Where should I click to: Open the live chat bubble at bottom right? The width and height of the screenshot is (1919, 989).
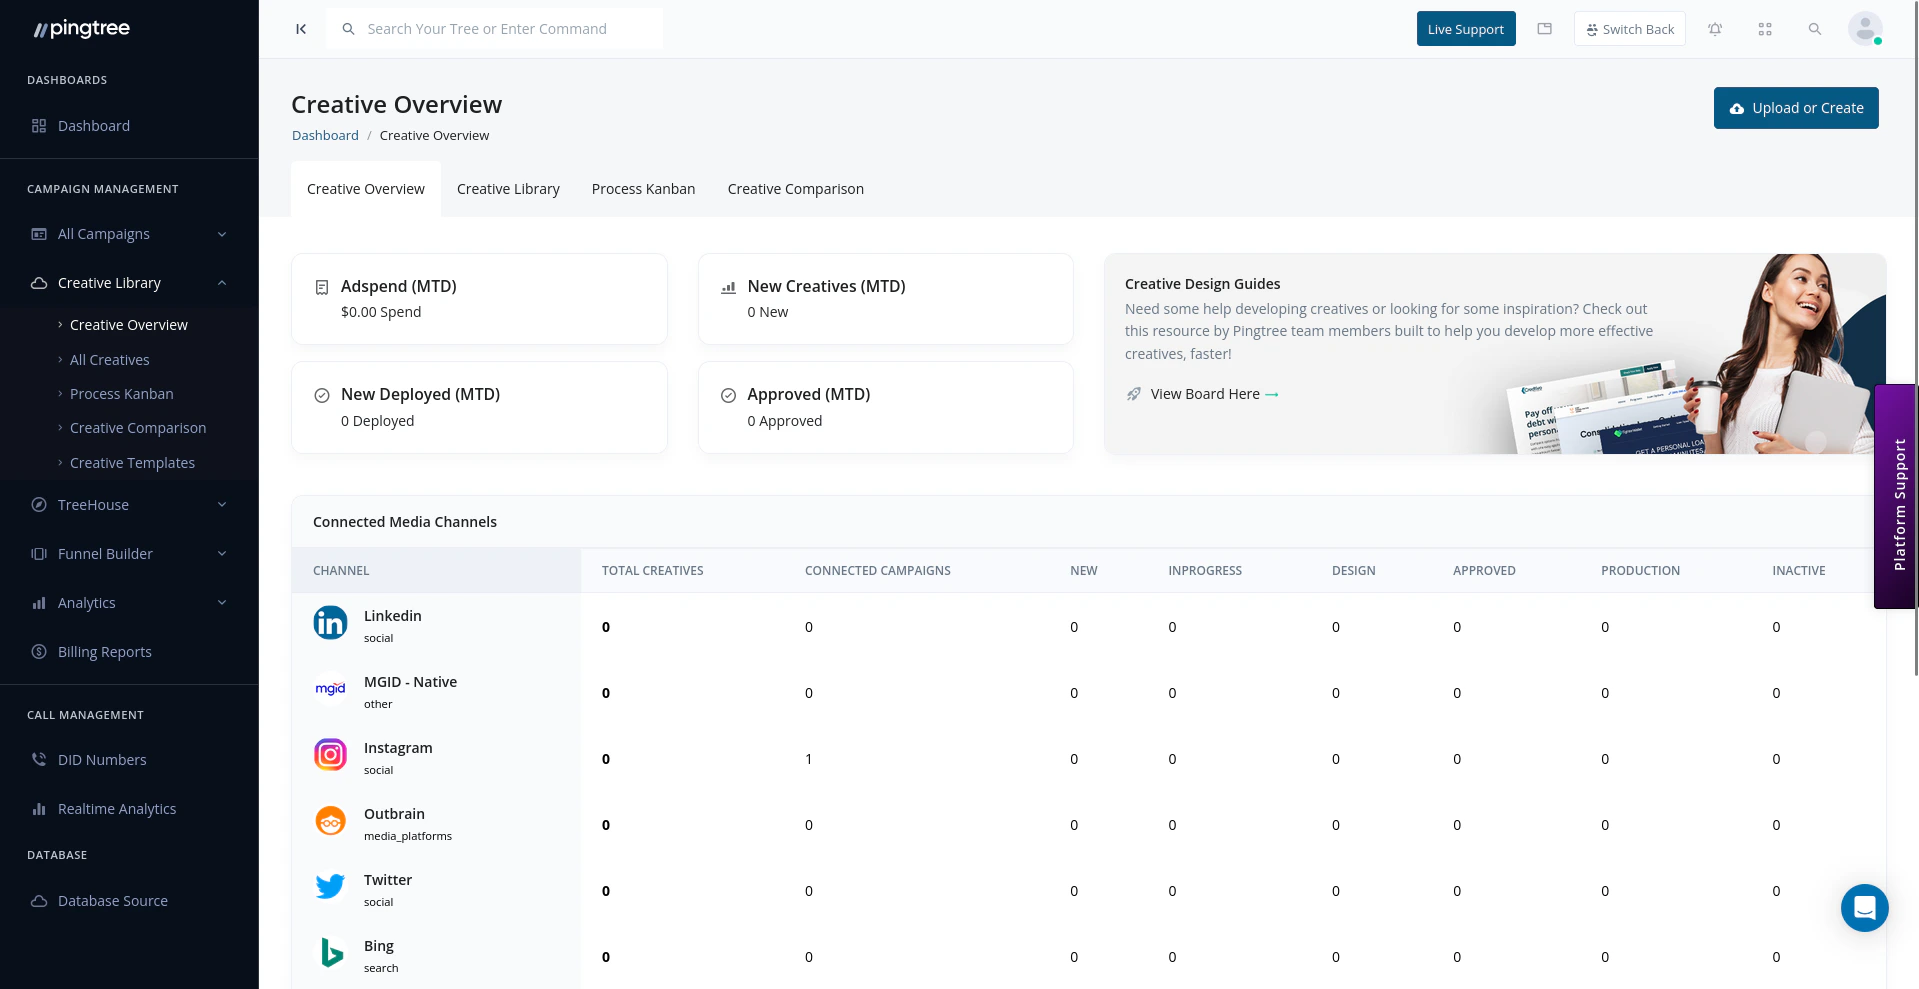1864,907
